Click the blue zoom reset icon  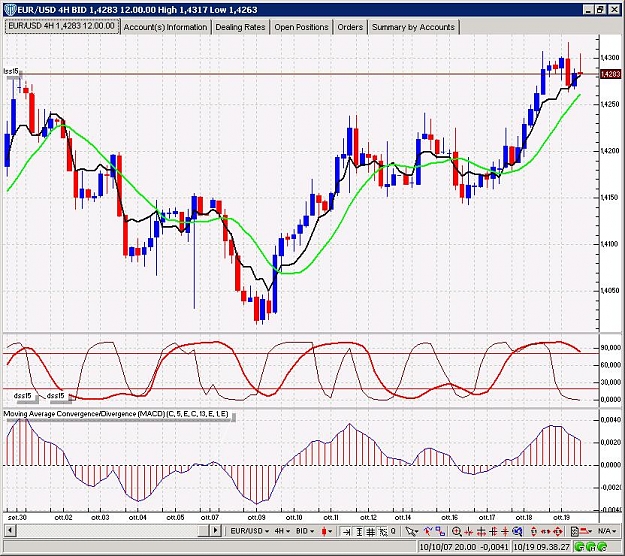pos(517,532)
